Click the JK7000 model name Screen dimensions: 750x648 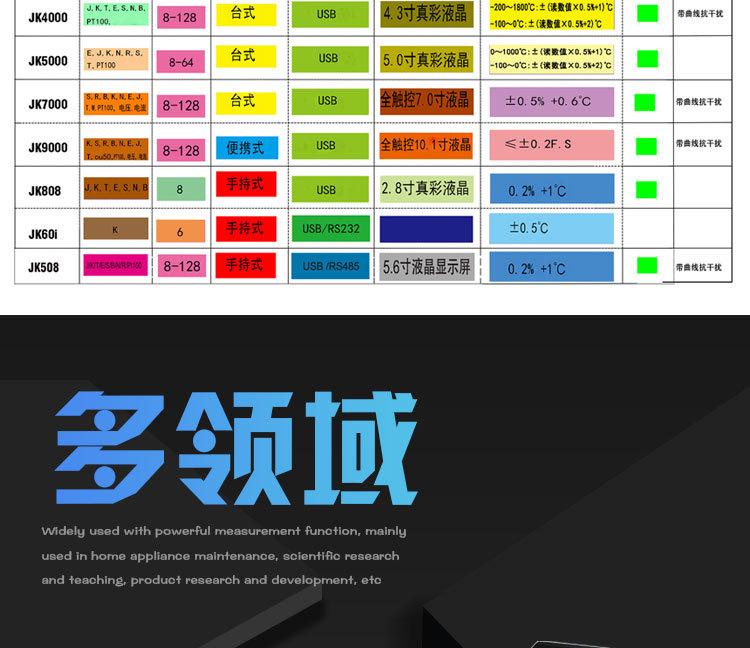tap(48, 104)
